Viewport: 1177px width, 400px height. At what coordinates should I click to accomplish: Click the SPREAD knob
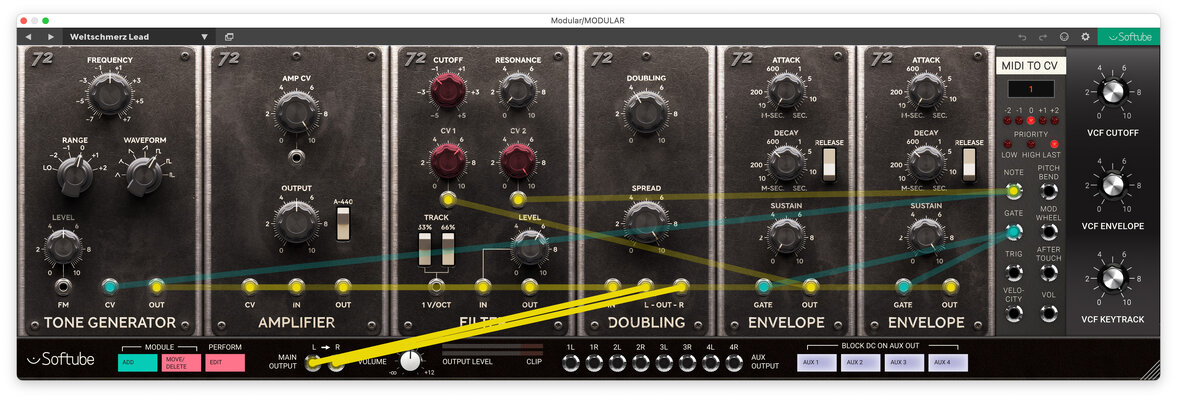[x=646, y=222]
